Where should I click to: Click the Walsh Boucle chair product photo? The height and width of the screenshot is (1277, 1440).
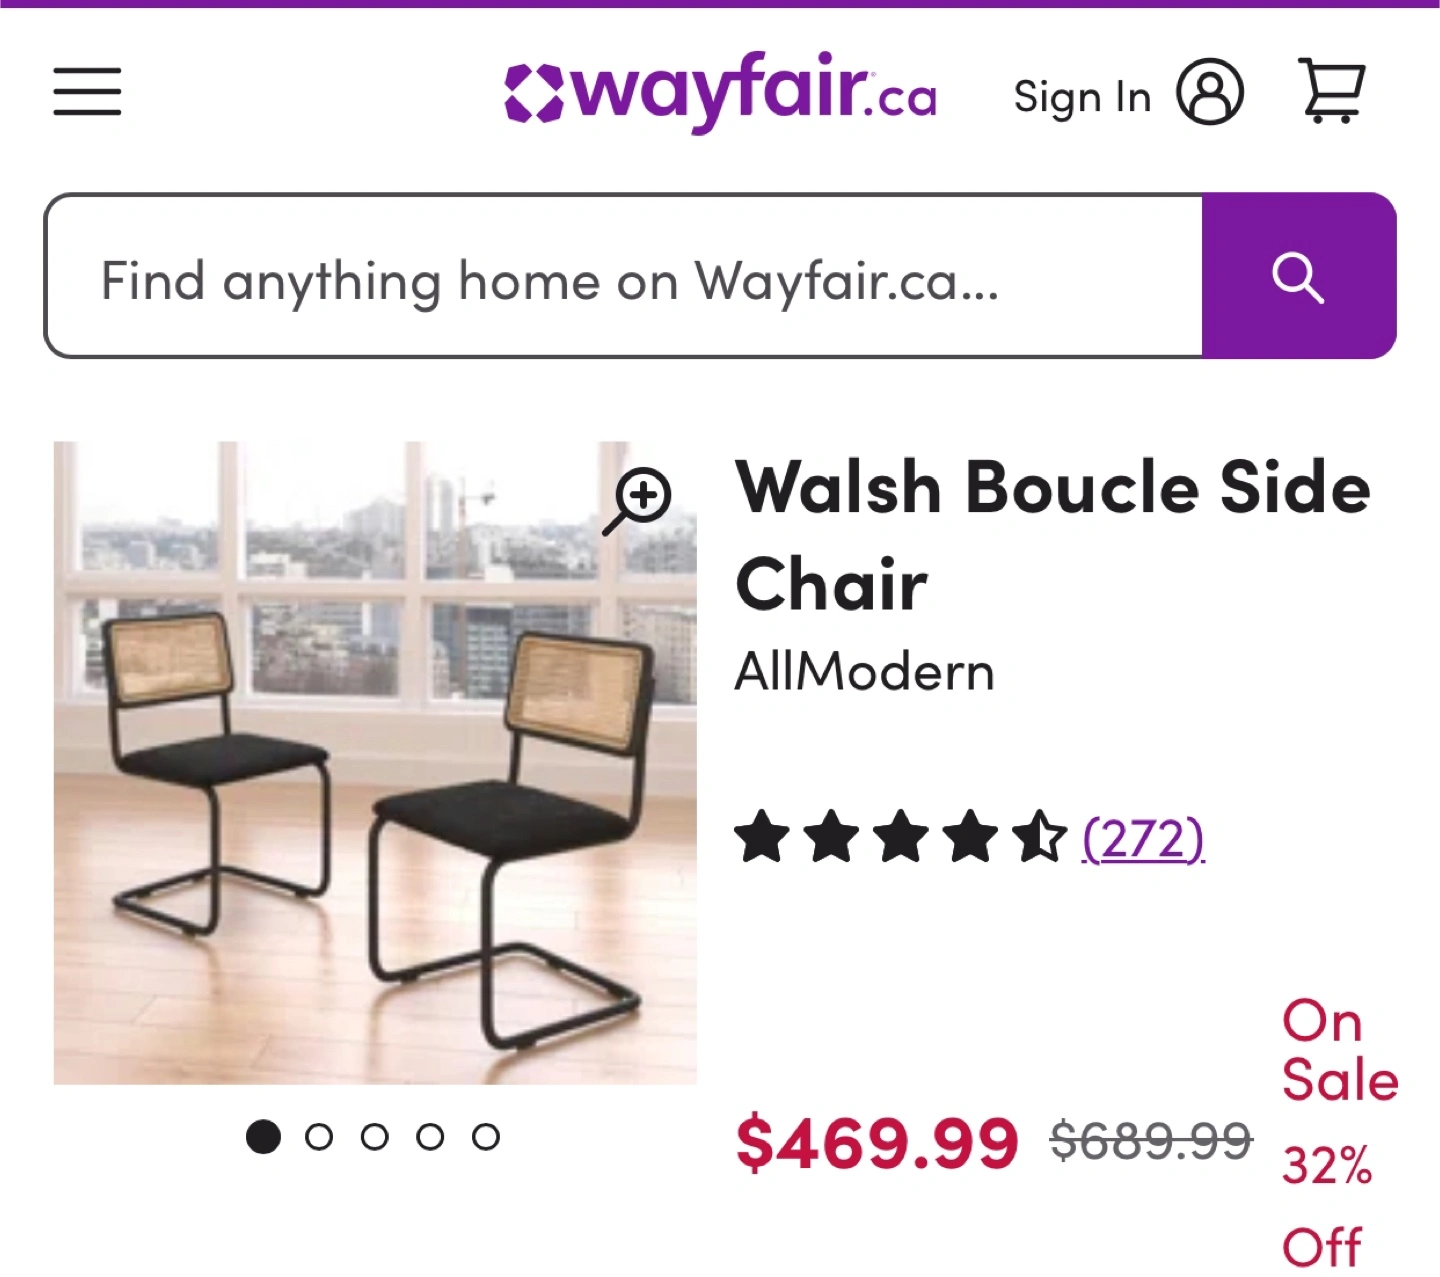click(x=375, y=780)
